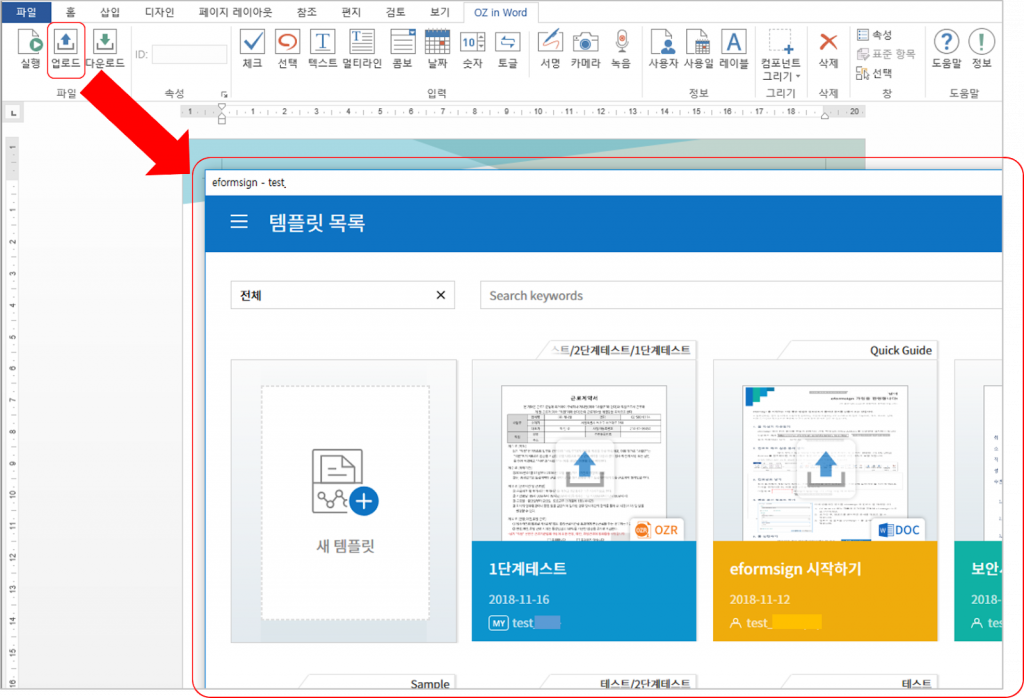
Task: Switch to the 디자인 tab
Action: pos(160,12)
